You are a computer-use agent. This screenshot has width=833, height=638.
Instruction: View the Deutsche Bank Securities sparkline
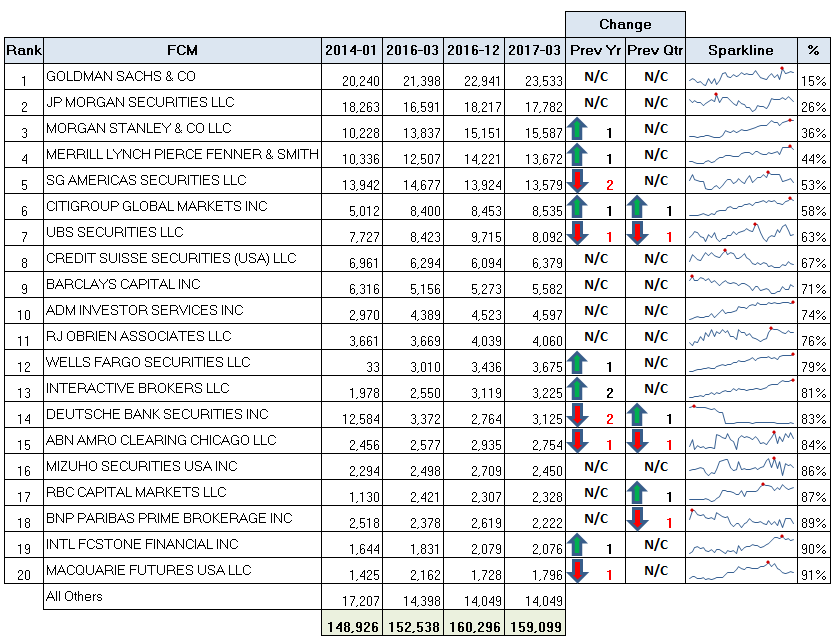coord(742,415)
